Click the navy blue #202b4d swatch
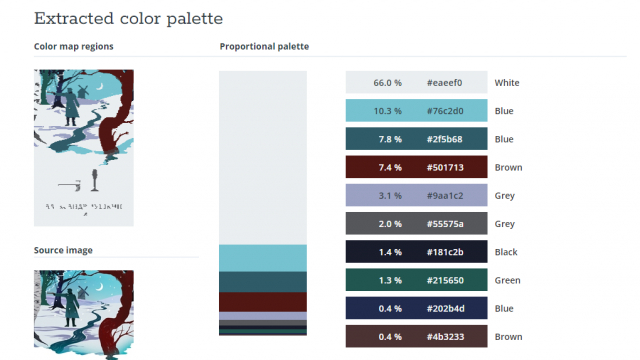The width and height of the screenshot is (640, 360). 416,308
